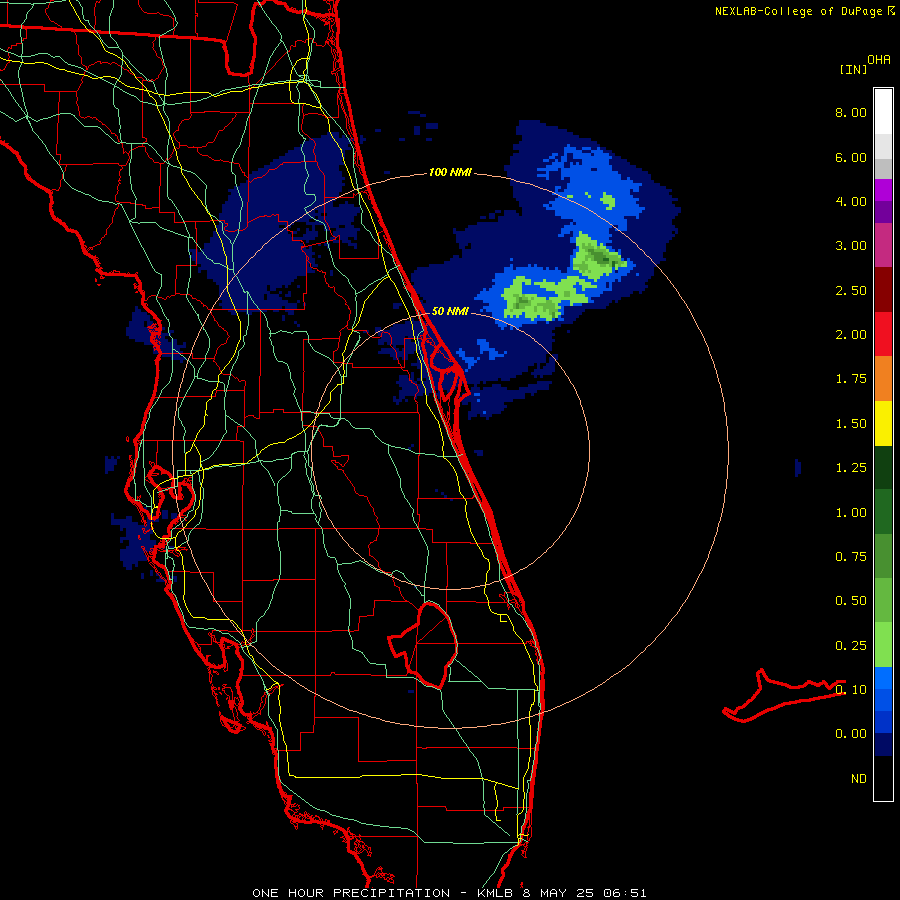Pick the yellow swatch beside 1.50
900x900 pixels.
pos(883,423)
